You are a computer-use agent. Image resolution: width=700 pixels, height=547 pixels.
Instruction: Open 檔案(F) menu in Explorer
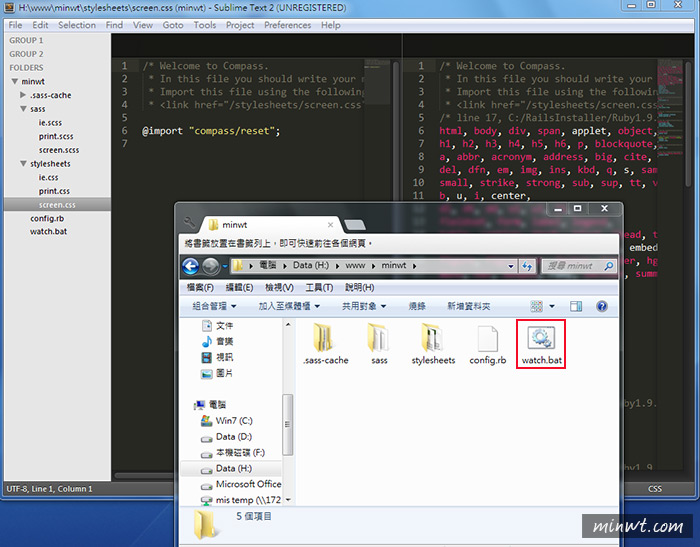tap(200, 288)
